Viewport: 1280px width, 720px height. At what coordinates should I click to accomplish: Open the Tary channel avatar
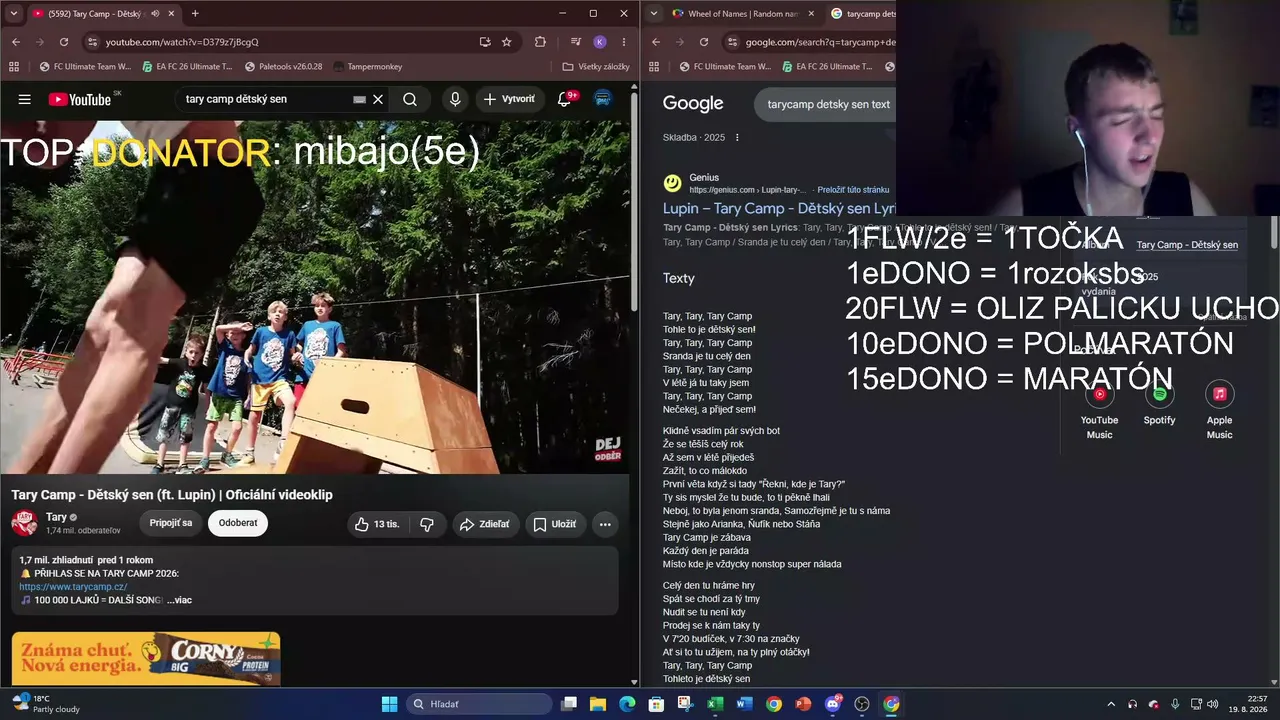click(25, 523)
